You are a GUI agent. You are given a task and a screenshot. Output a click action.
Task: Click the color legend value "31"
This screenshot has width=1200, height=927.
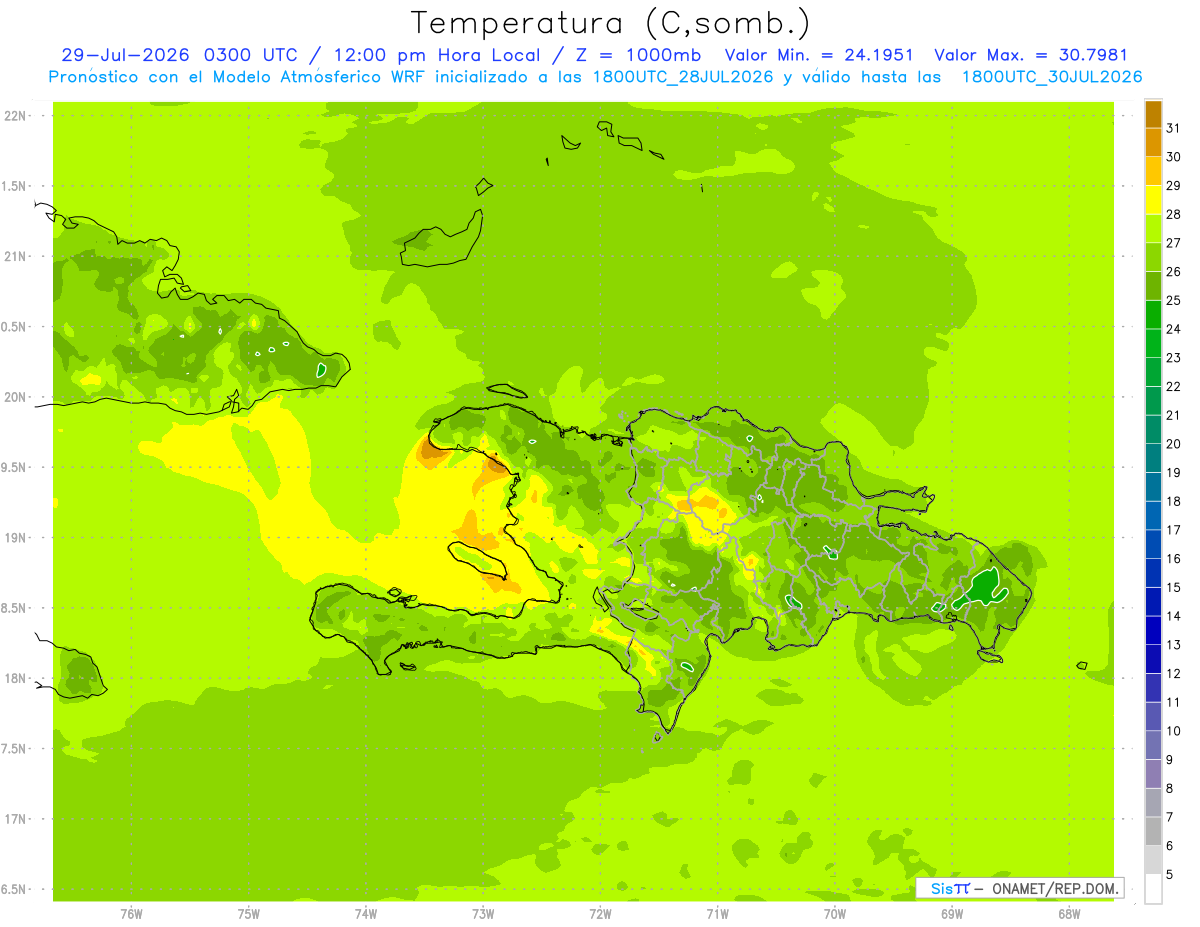pyautogui.click(x=1174, y=128)
